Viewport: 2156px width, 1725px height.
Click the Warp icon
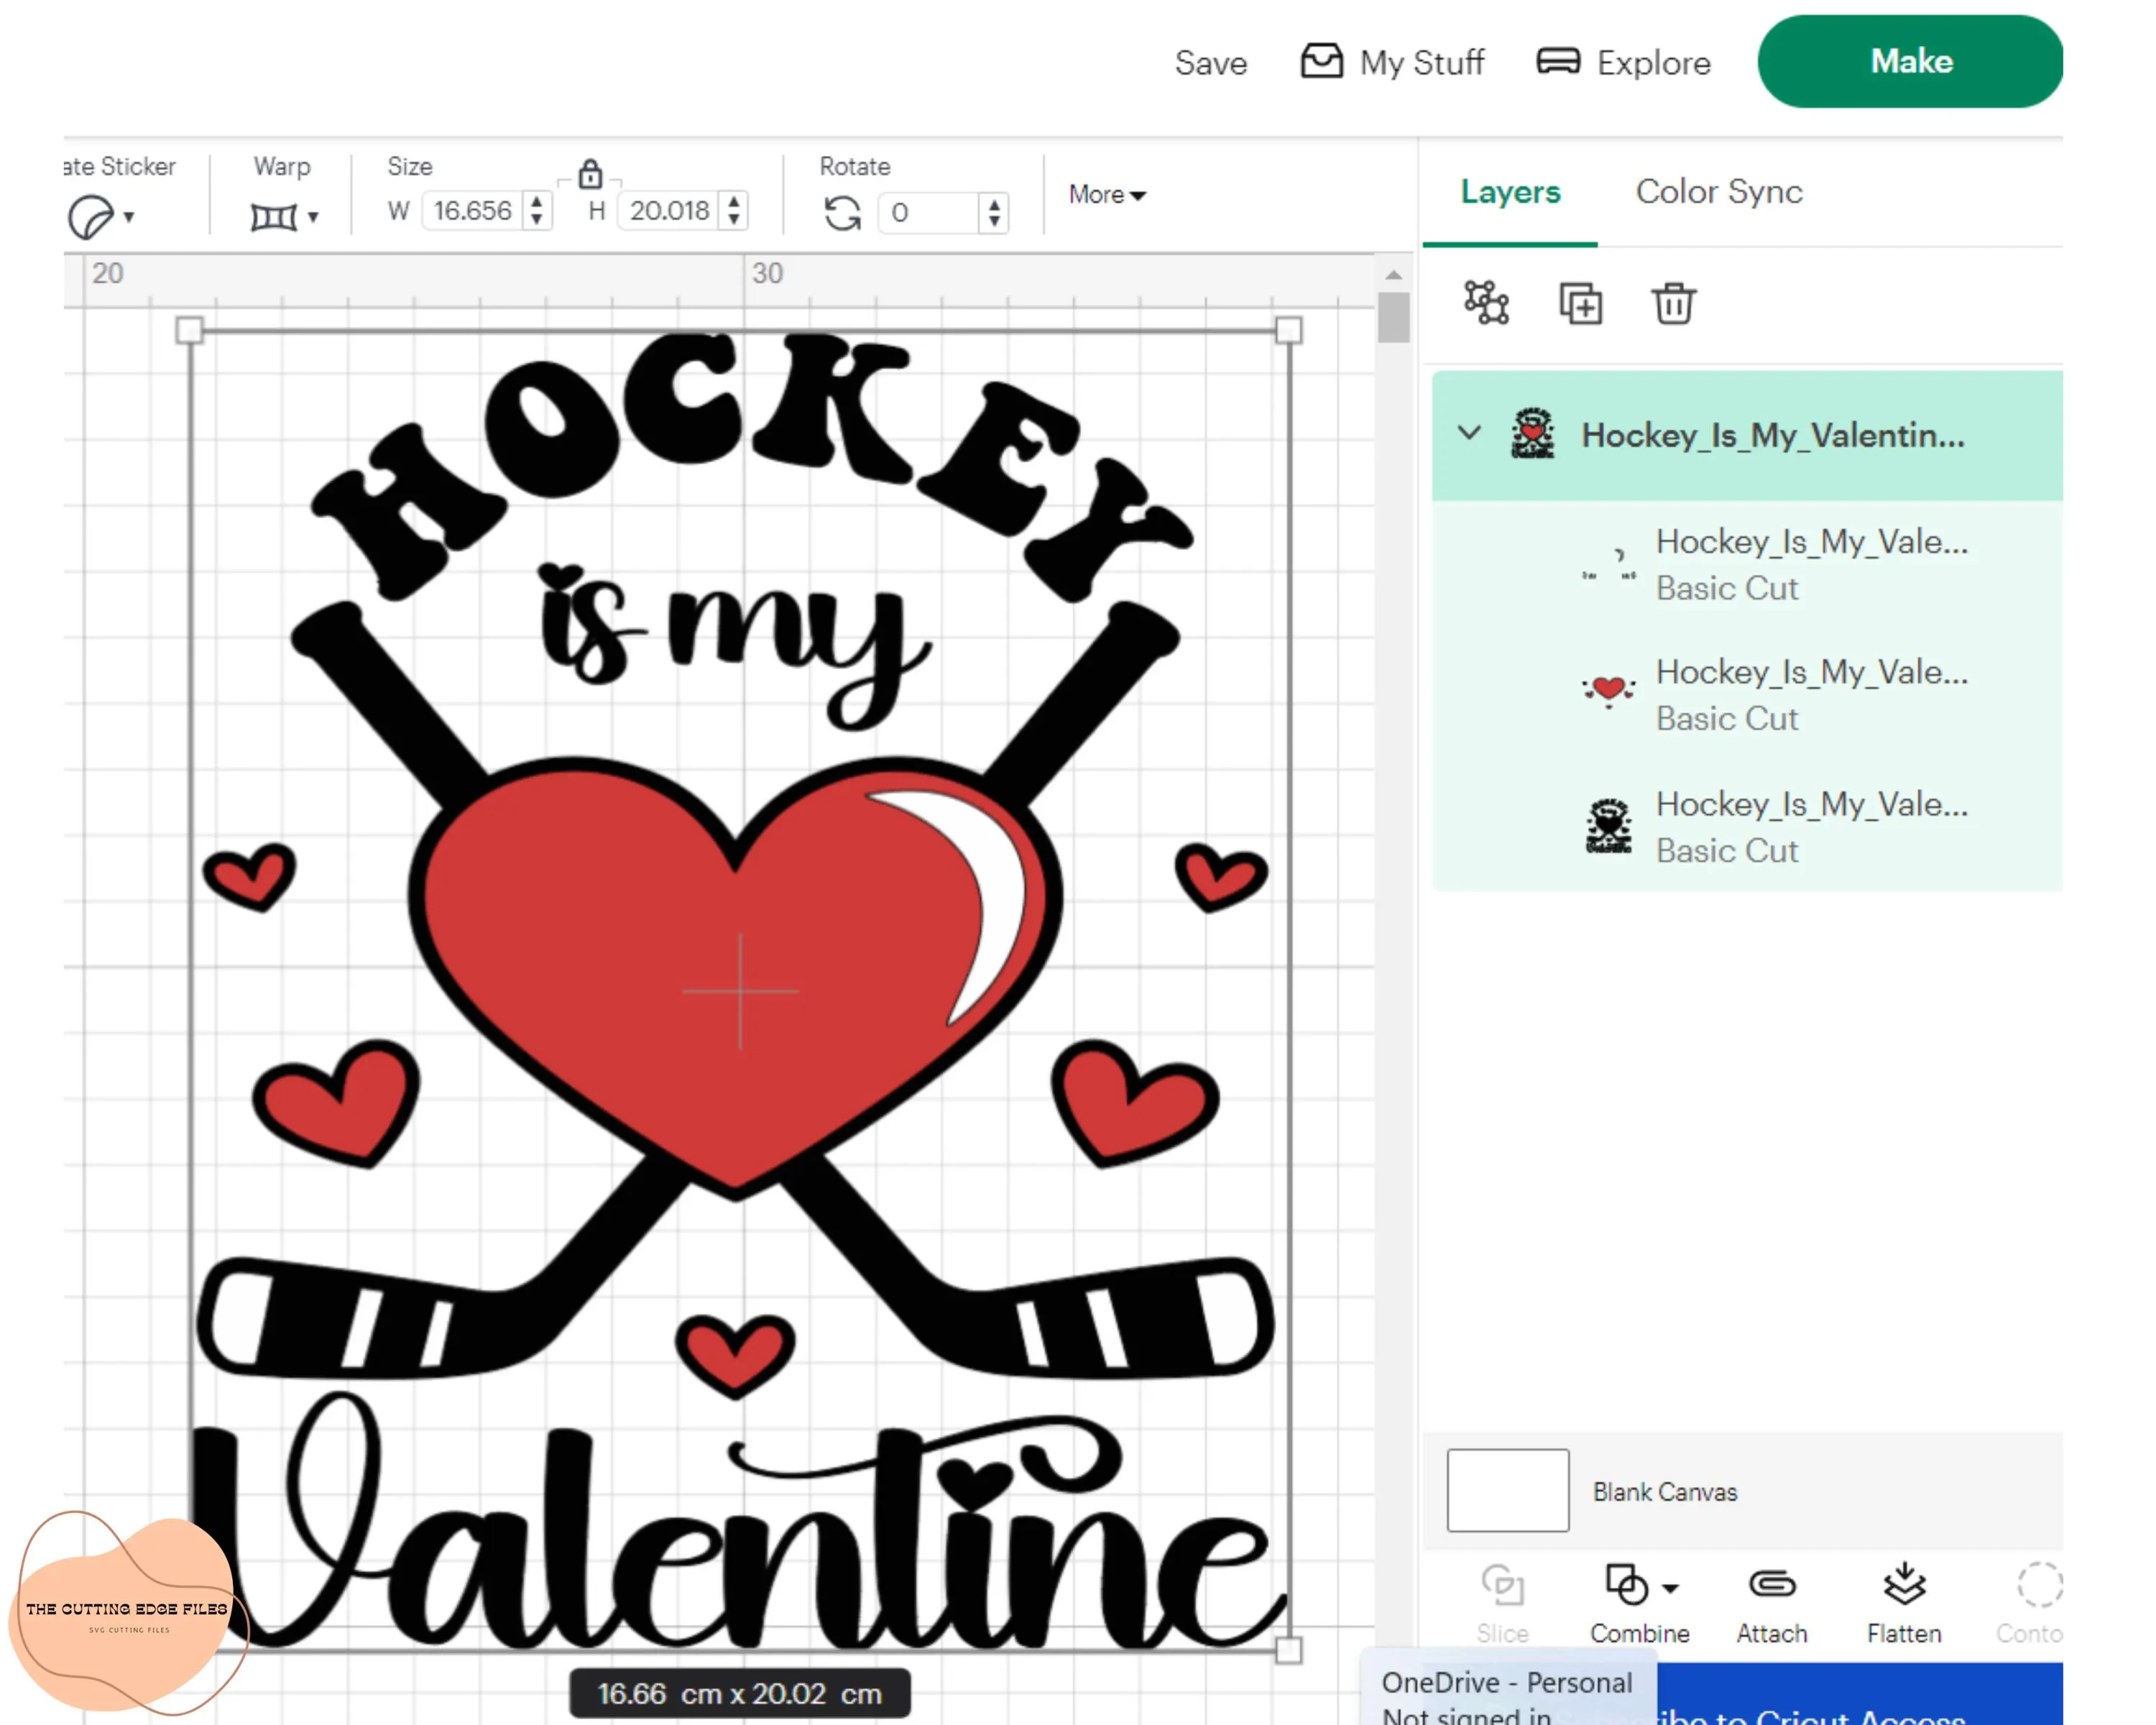tap(273, 217)
